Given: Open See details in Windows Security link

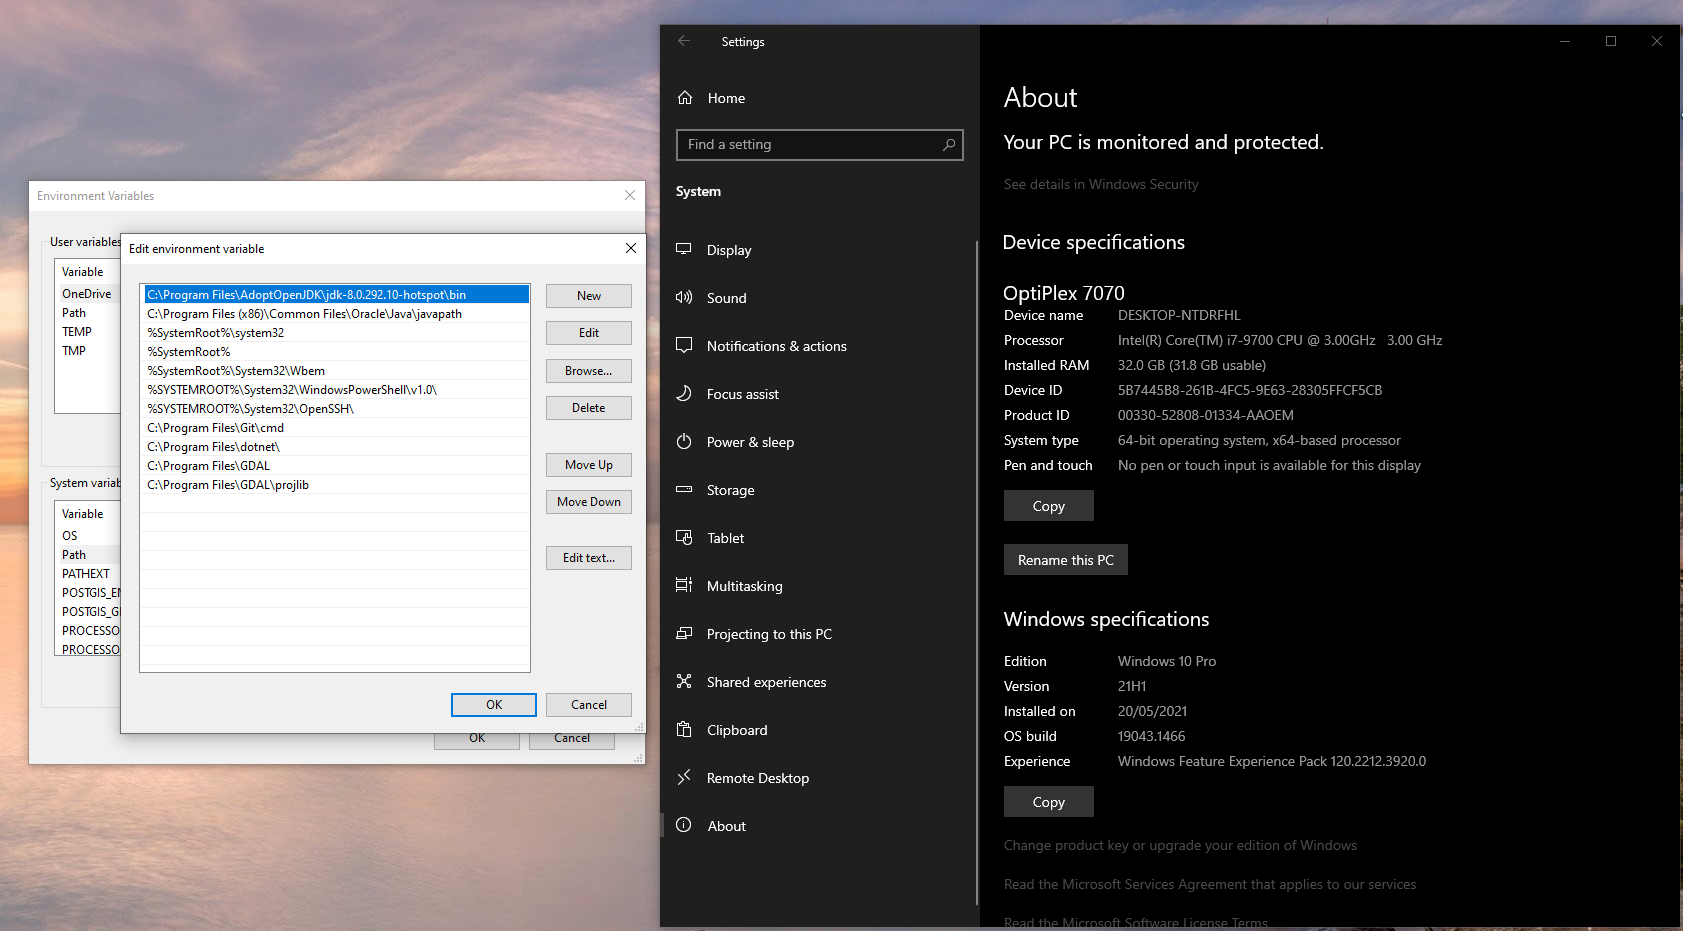Looking at the screenshot, I should pos(1101,184).
